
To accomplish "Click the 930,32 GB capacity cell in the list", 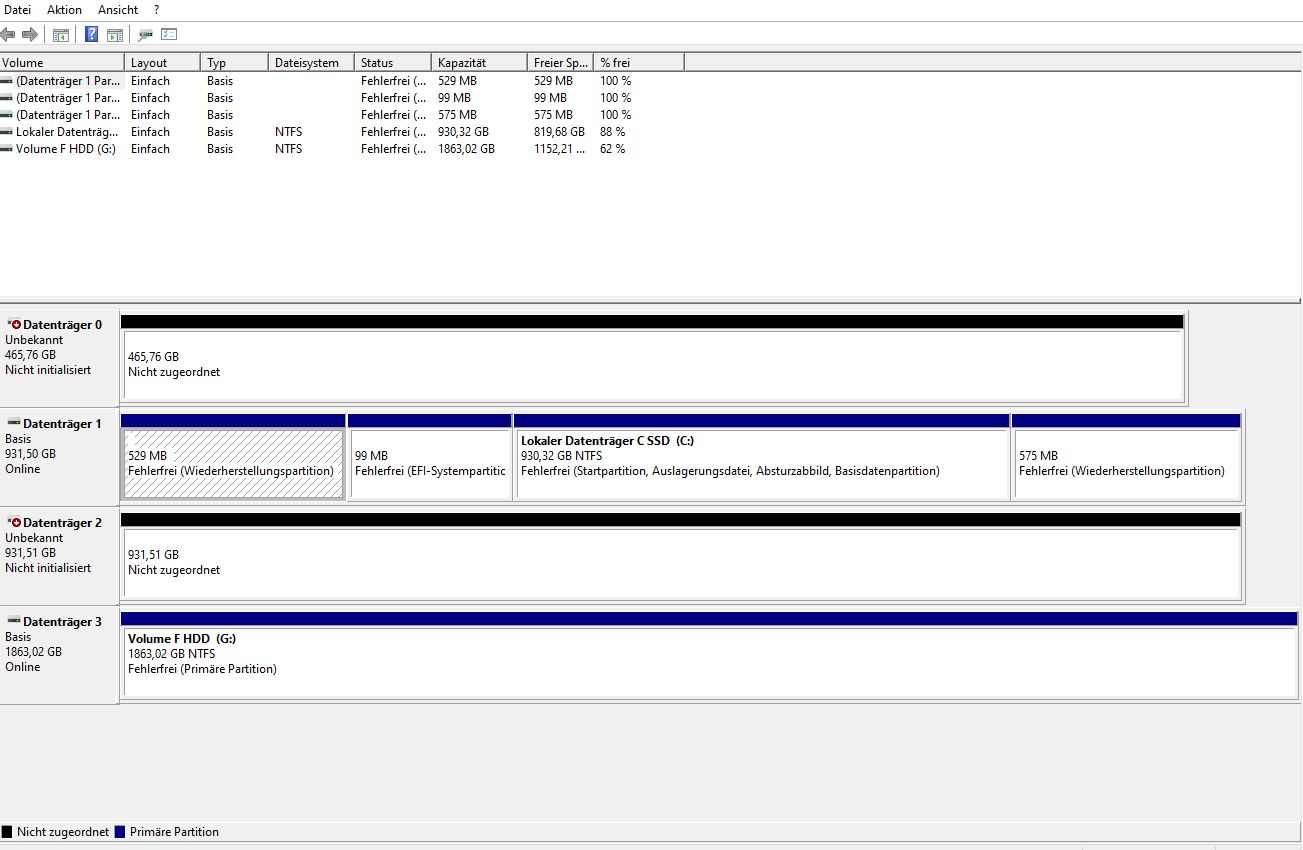I will 463,132.
